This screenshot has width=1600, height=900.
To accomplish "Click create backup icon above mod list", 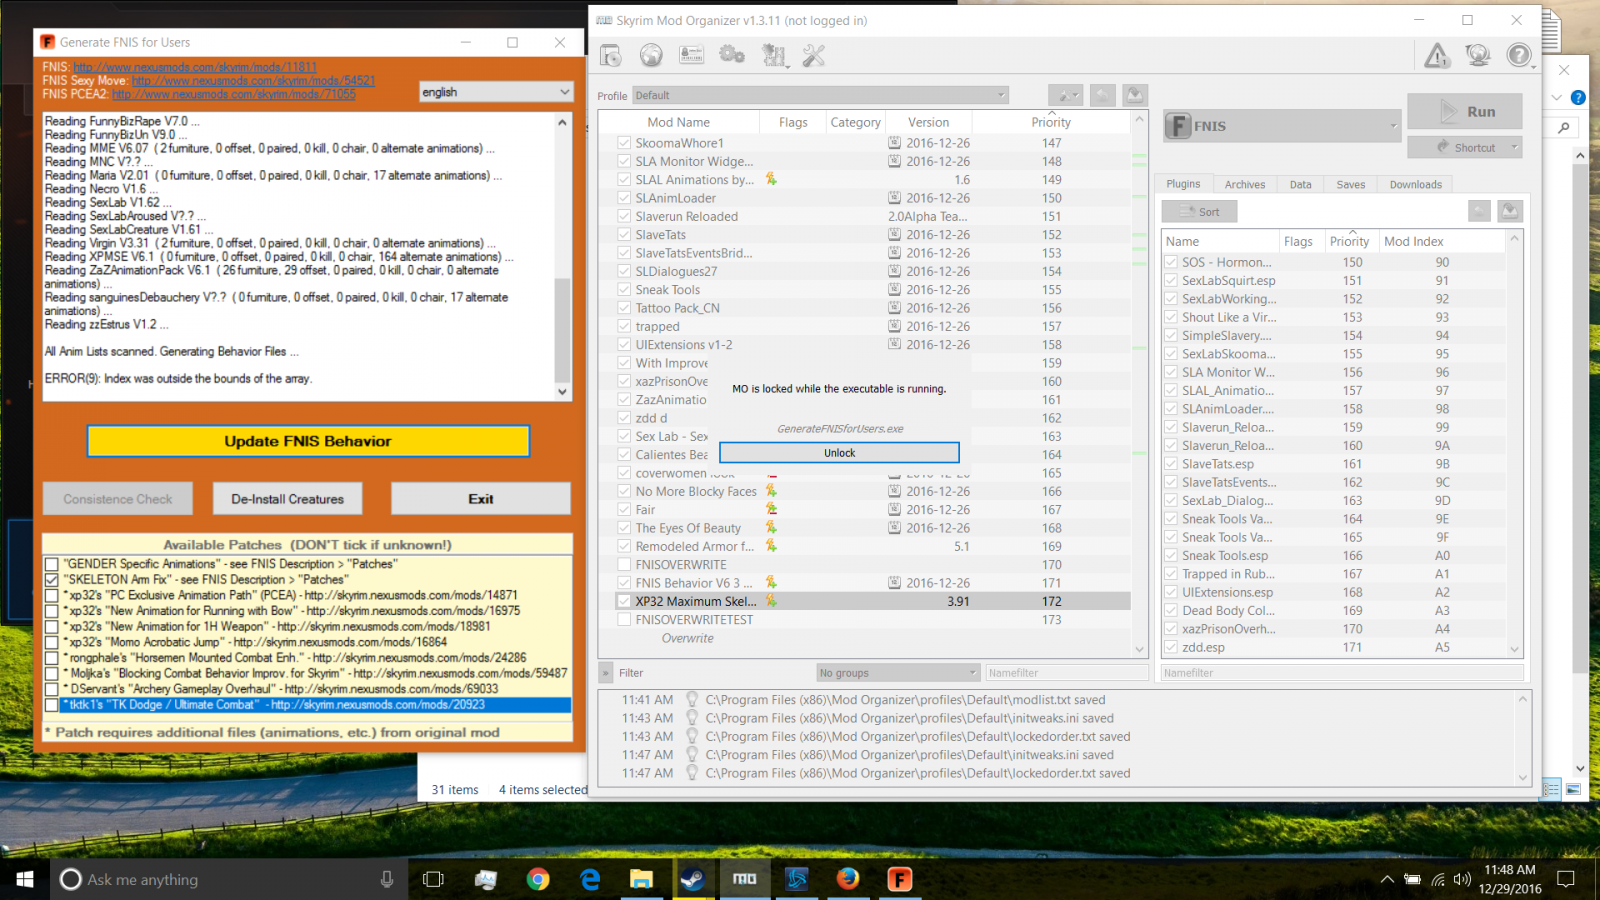I will (1135, 95).
